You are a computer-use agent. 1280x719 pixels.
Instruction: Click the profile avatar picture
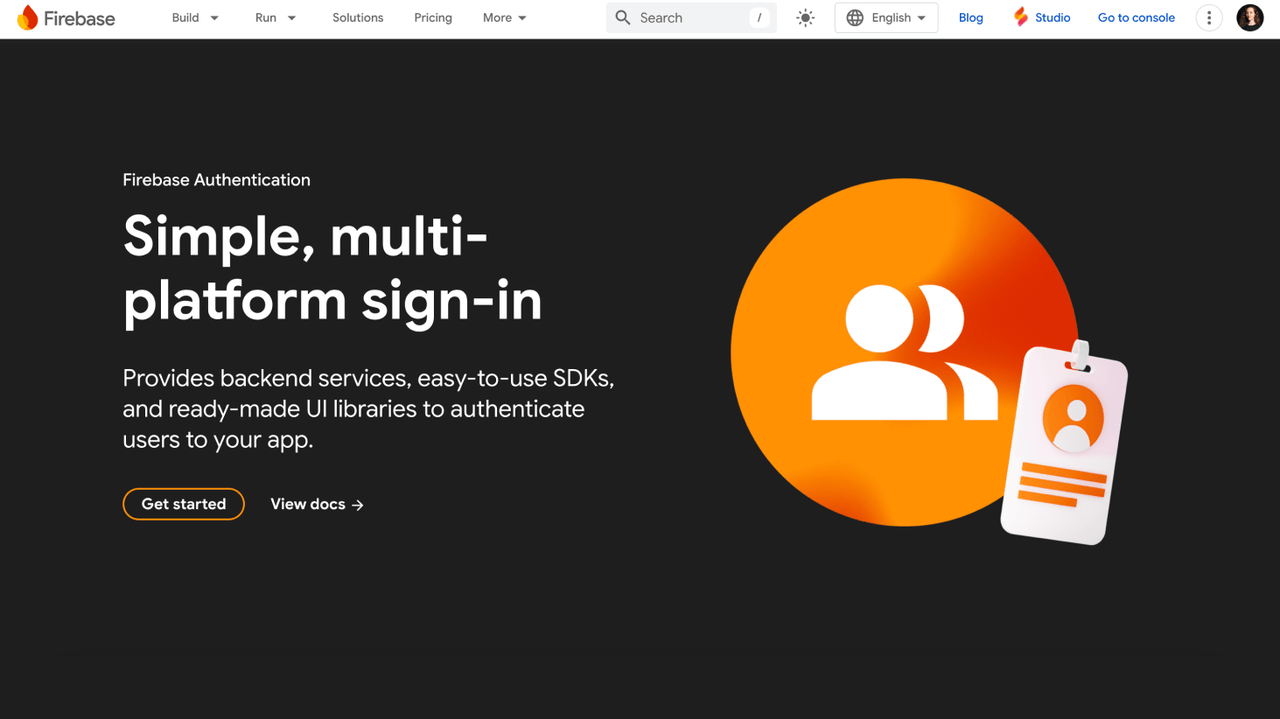[x=1249, y=17]
